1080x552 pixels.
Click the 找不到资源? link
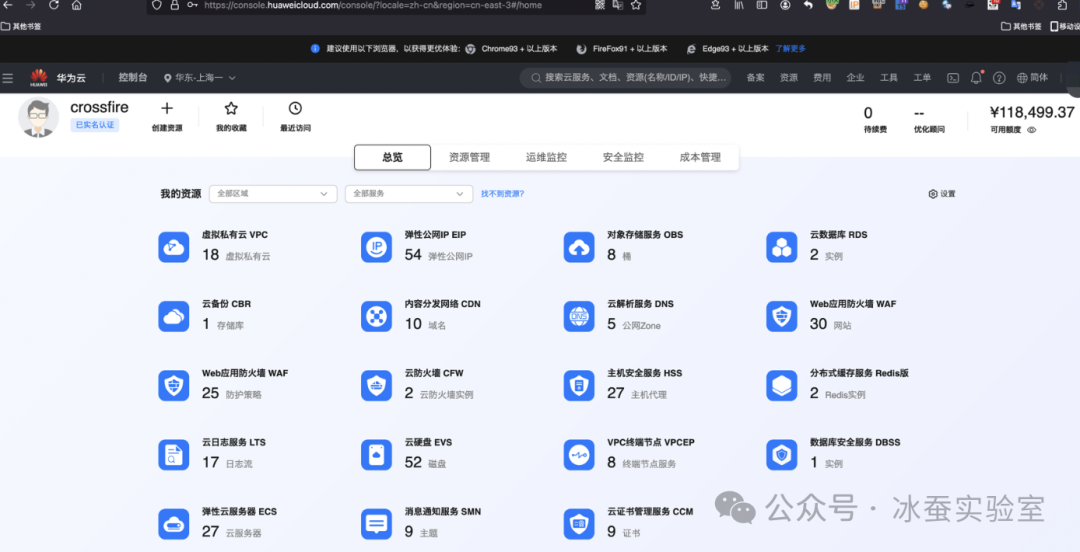pyautogui.click(x=502, y=194)
